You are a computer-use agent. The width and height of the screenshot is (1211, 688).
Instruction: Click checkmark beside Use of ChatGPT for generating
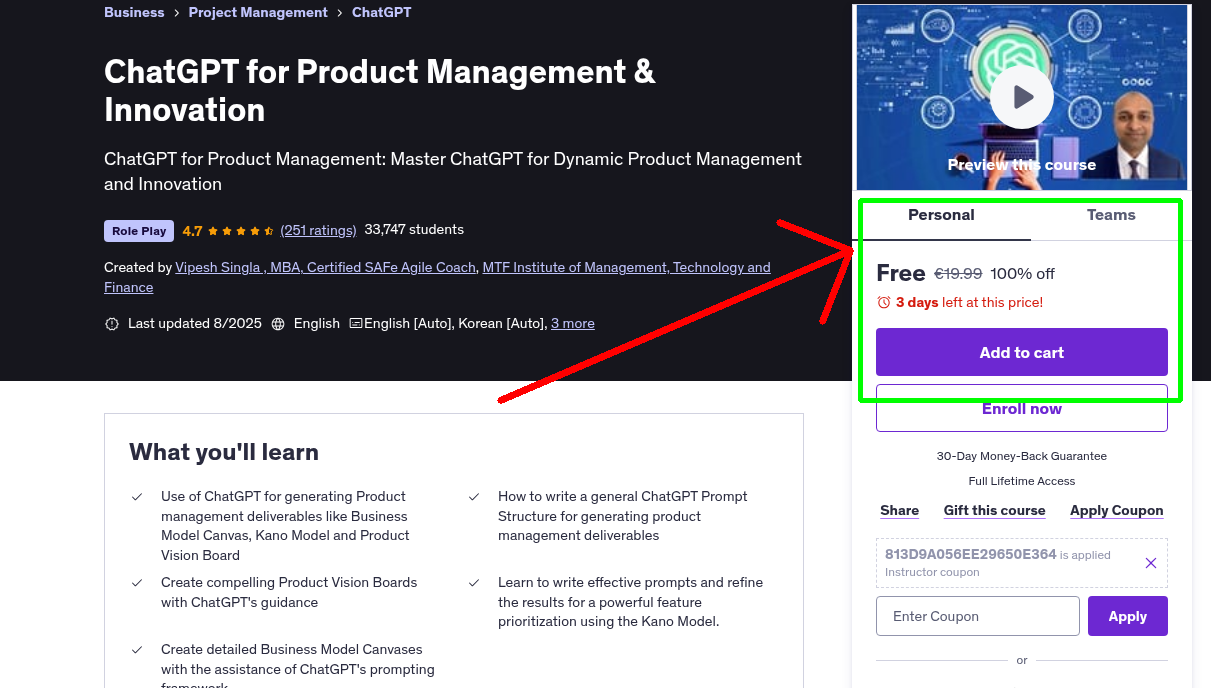[x=137, y=497]
